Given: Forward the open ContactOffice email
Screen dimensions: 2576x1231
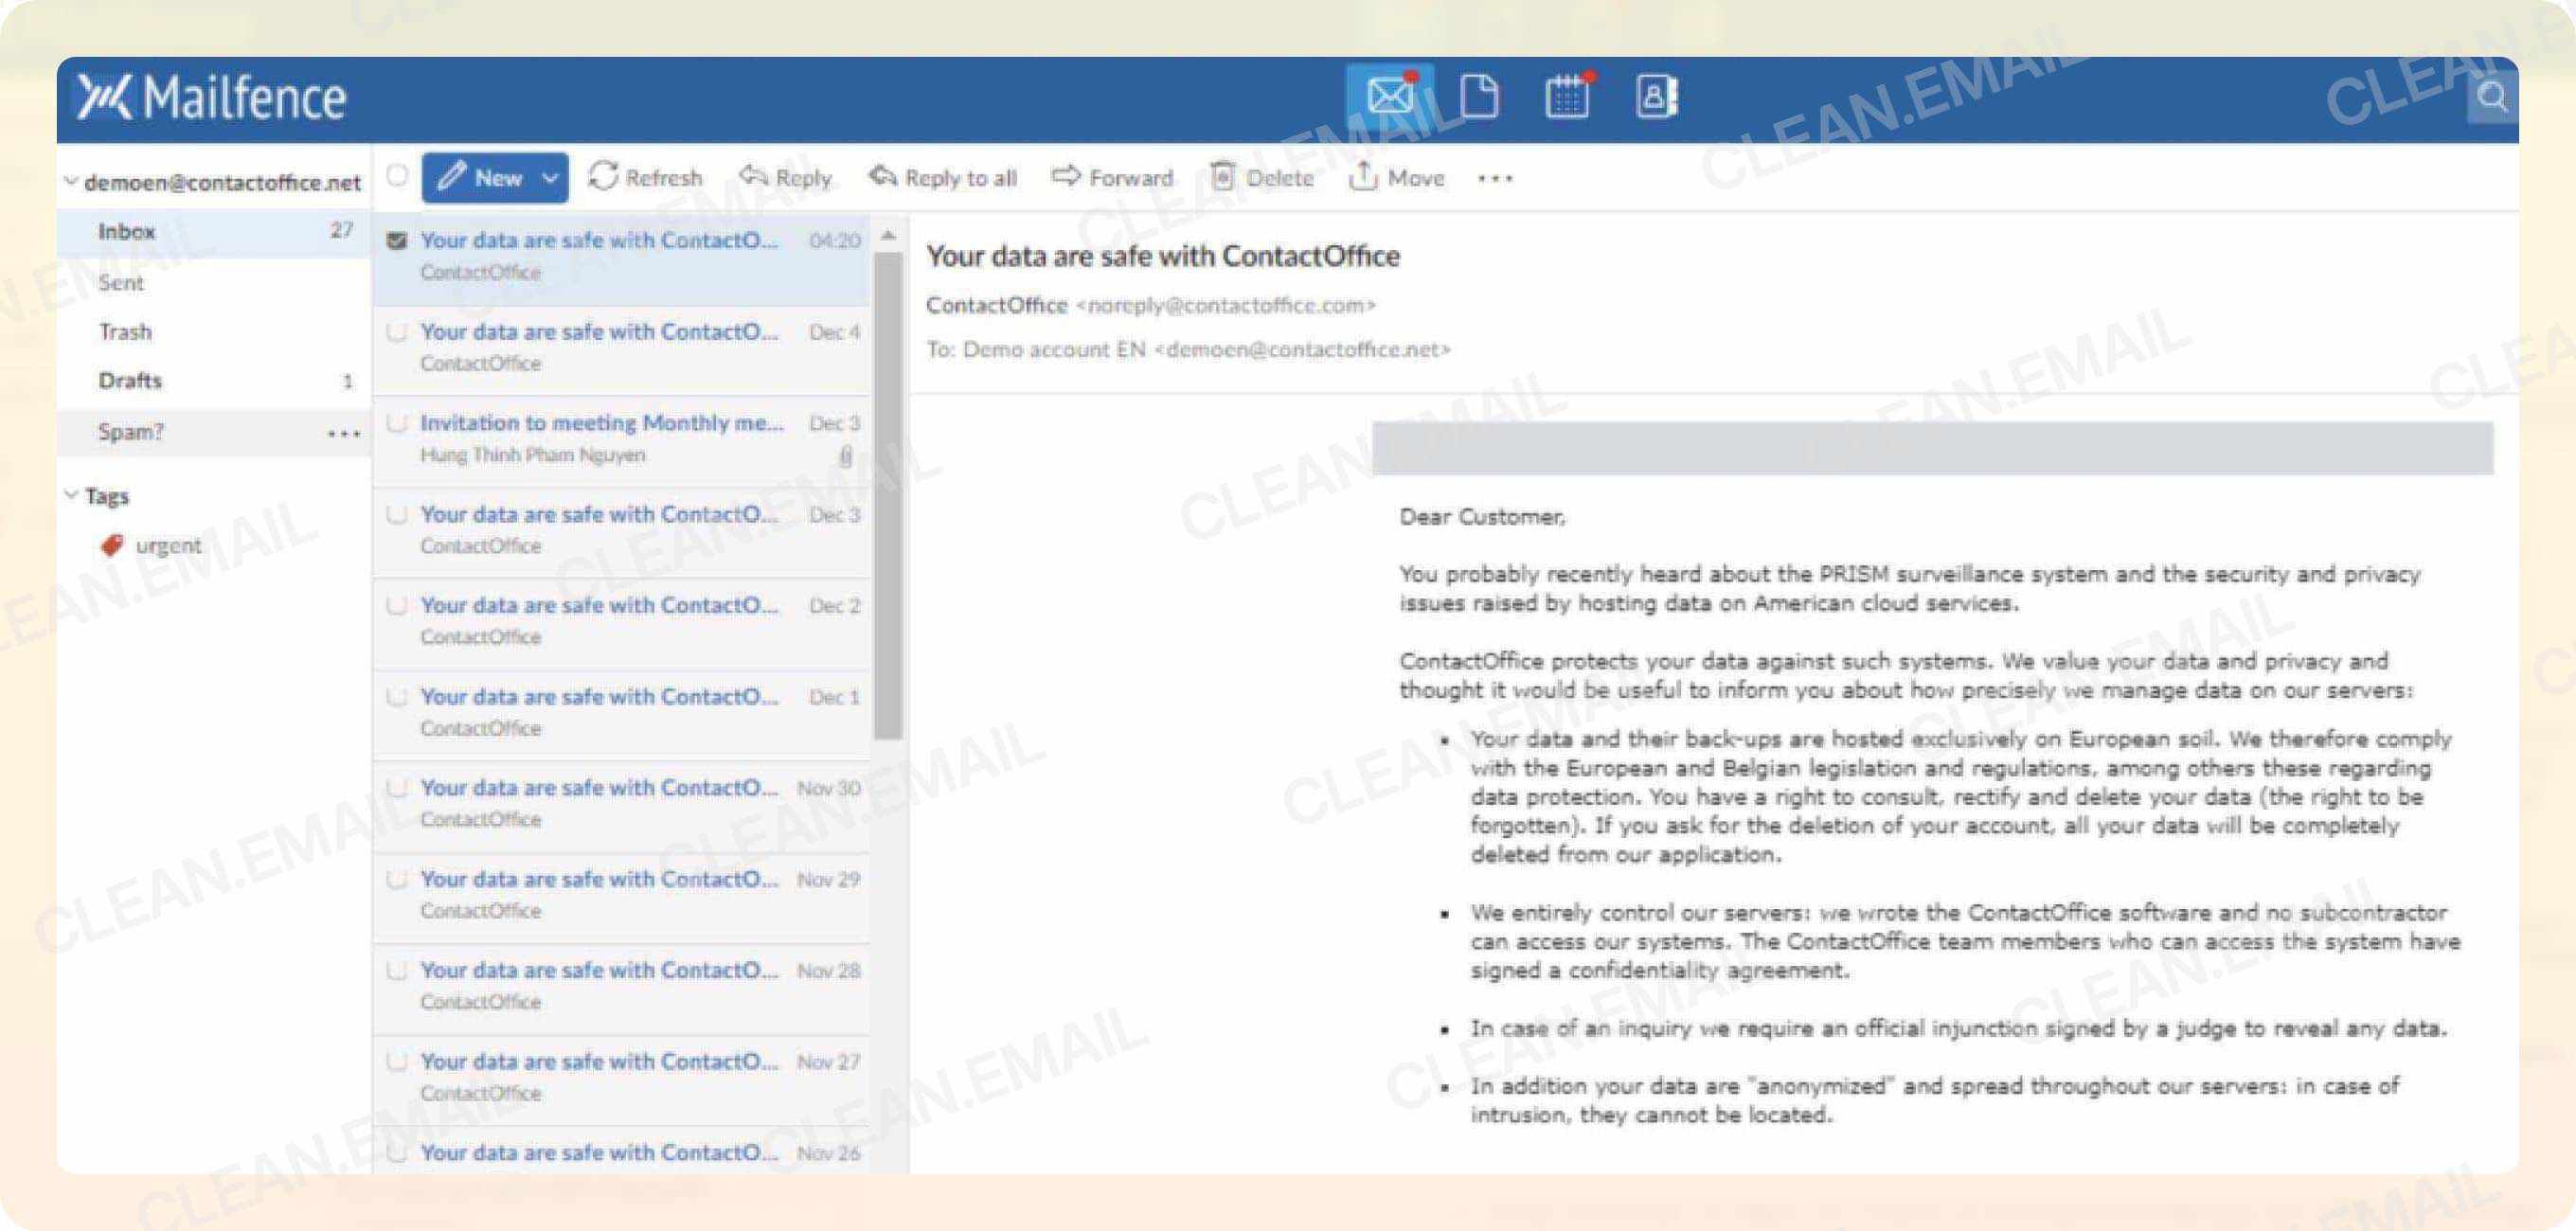Looking at the screenshot, I should tap(1114, 177).
